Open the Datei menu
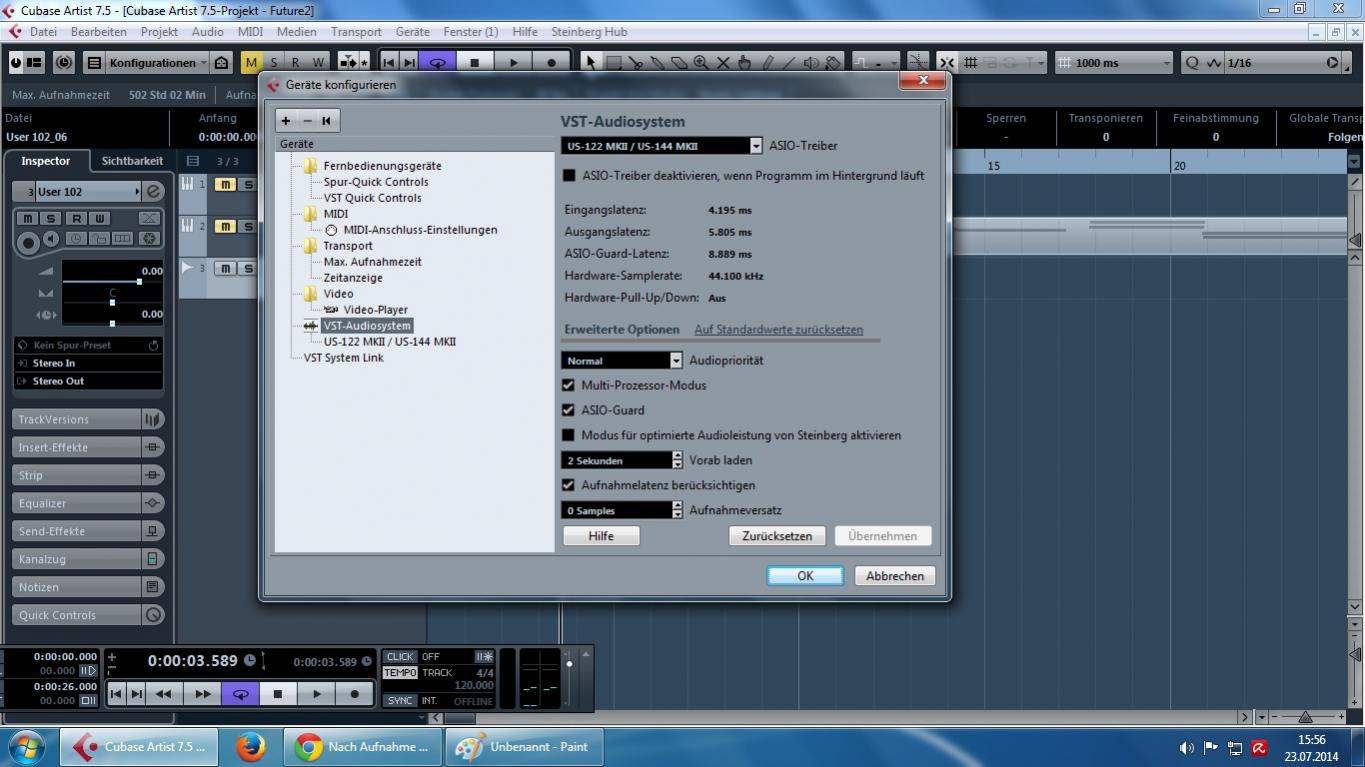The width and height of the screenshot is (1365, 767). click(43, 31)
